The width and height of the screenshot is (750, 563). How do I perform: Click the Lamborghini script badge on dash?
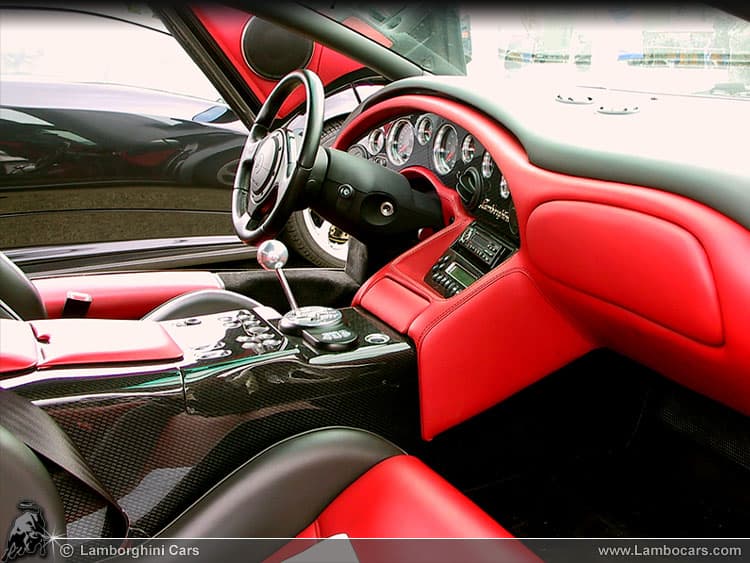click(x=493, y=210)
